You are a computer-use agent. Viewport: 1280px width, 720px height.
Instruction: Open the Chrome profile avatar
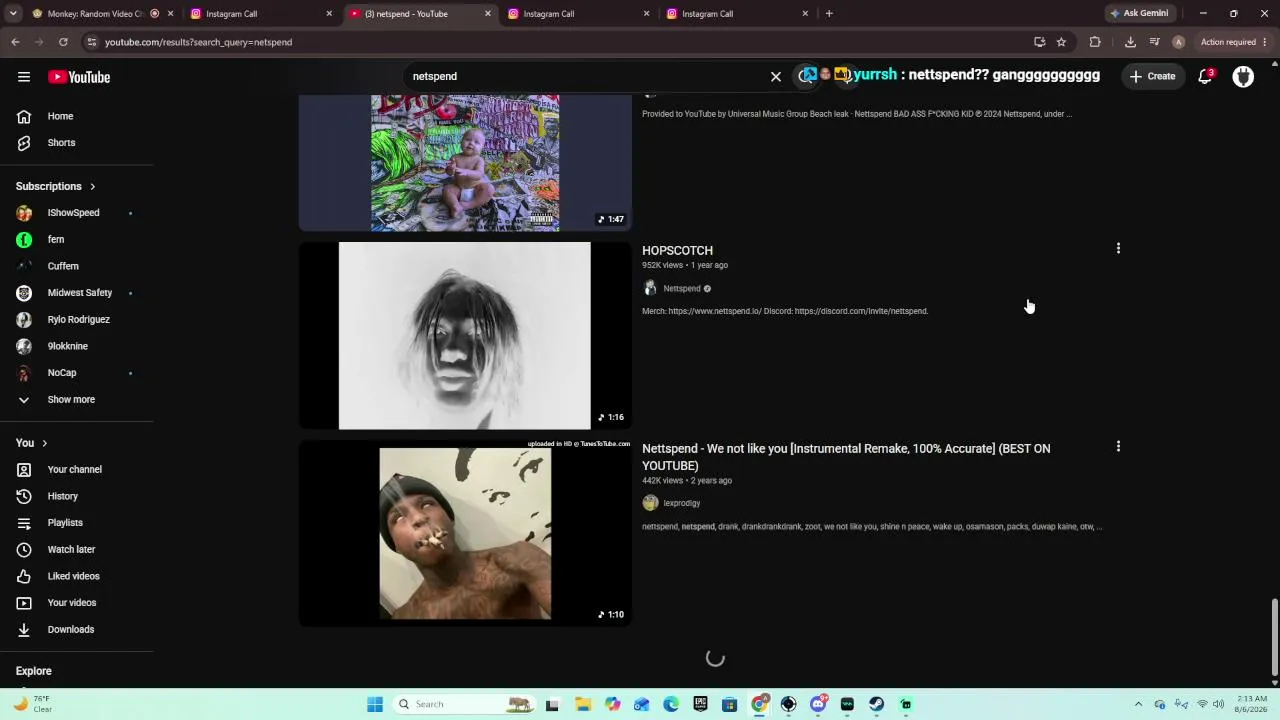tap(1179, 42)
